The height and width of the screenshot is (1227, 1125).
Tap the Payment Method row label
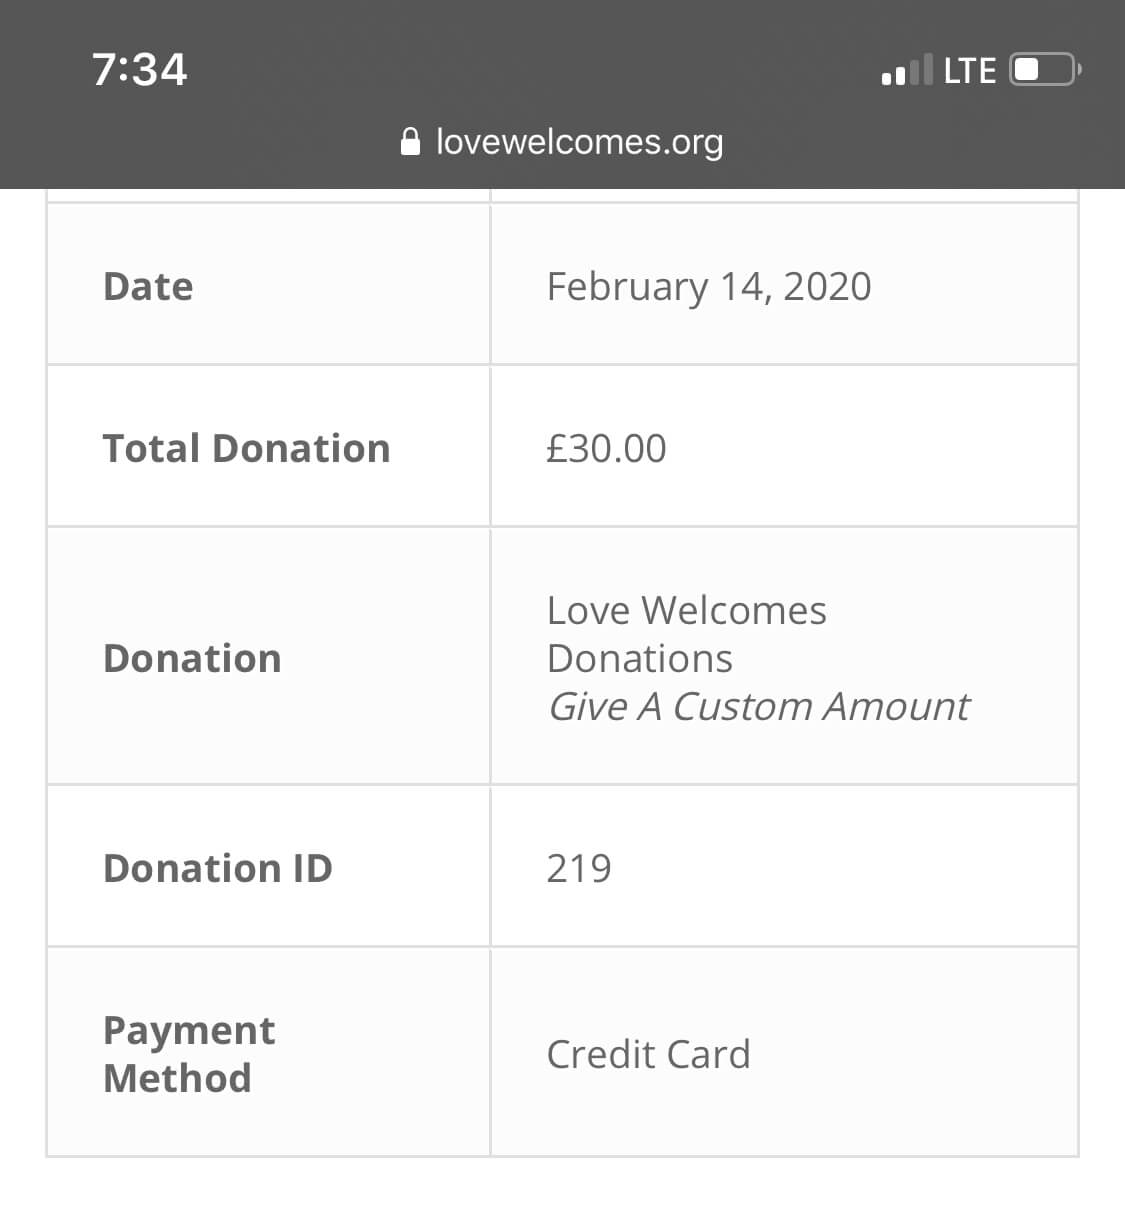(x=189, y=1054)
